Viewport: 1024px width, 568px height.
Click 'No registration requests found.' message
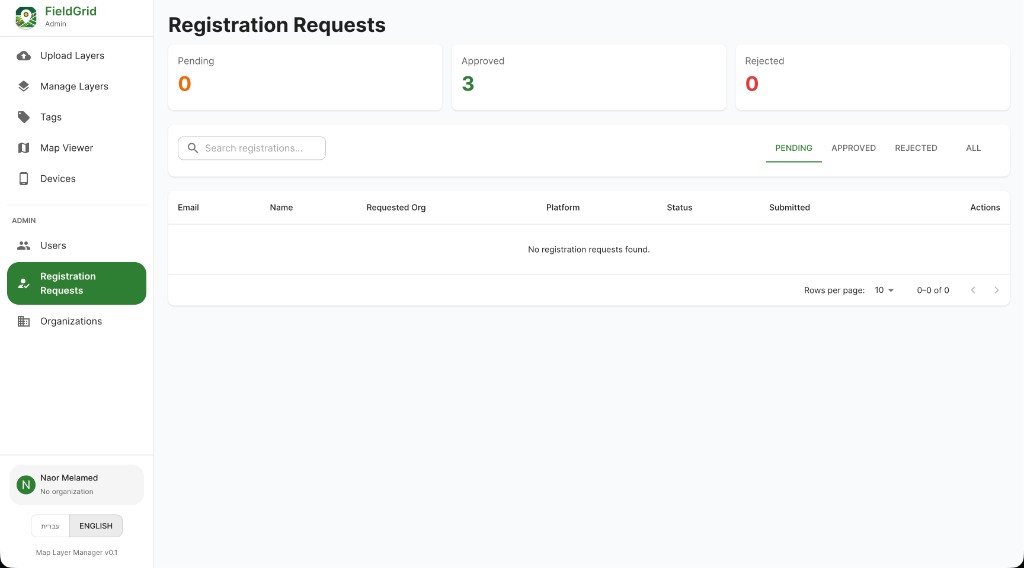(588, 249)
